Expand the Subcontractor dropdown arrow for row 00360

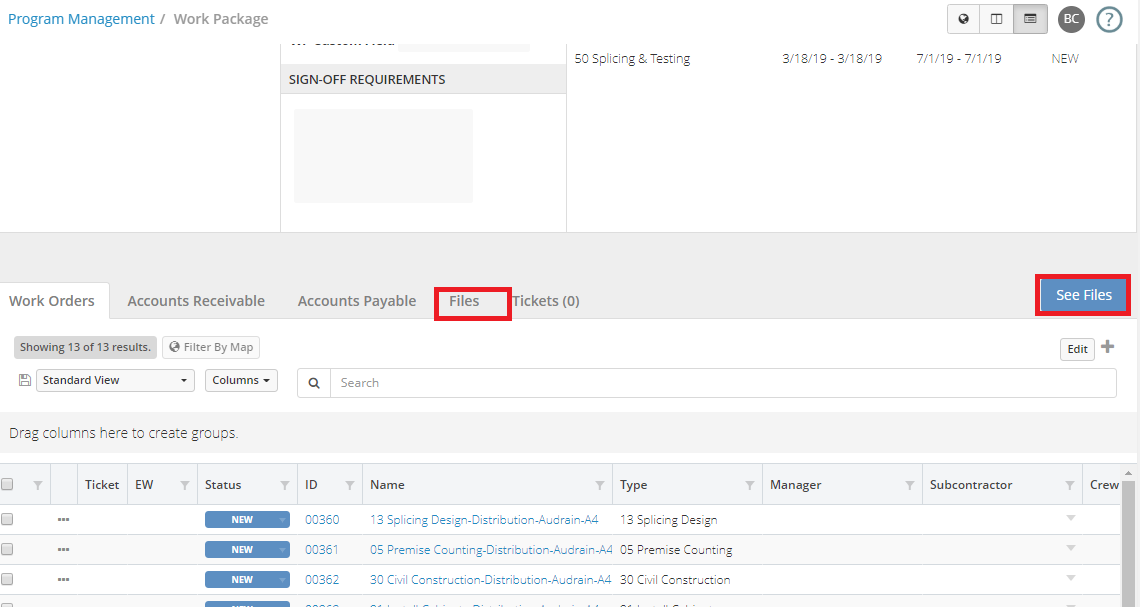coord(1070,518)
